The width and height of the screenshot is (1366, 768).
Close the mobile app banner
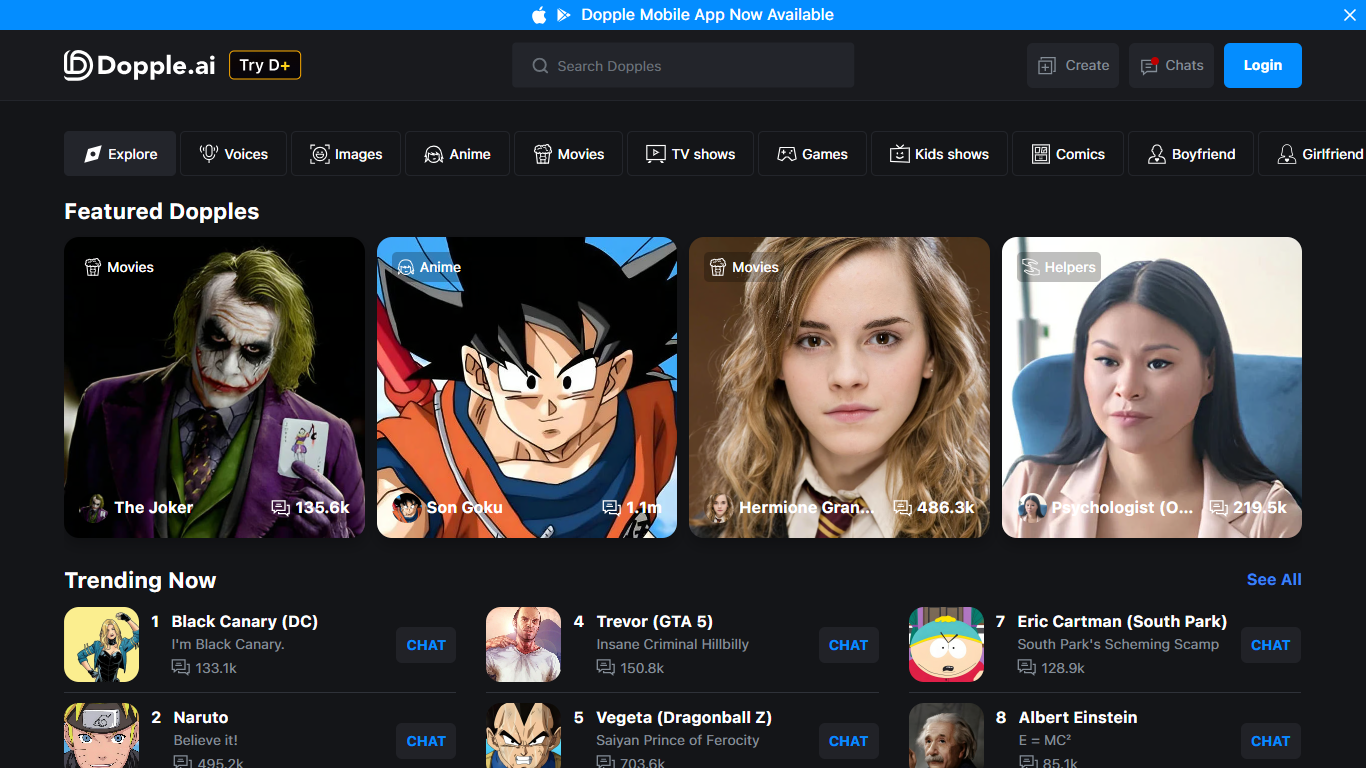(1349, 15)
